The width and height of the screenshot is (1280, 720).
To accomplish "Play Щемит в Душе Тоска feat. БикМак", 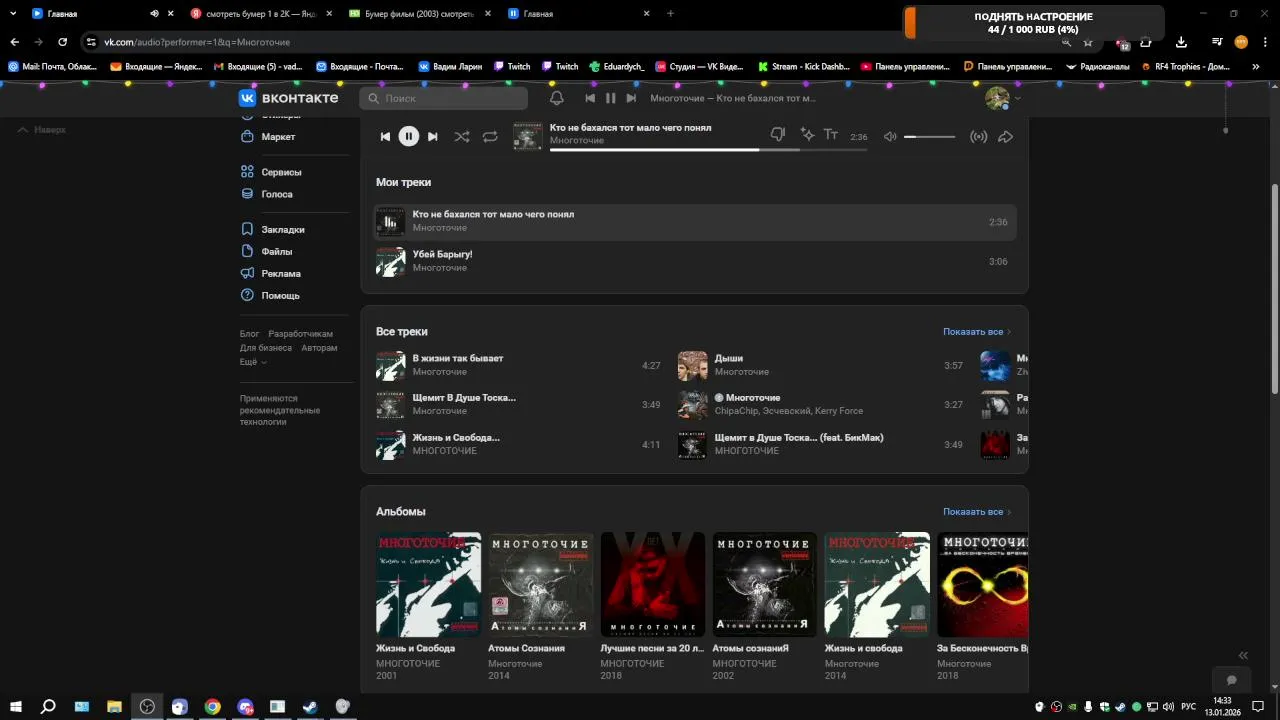I will point(821,444).
